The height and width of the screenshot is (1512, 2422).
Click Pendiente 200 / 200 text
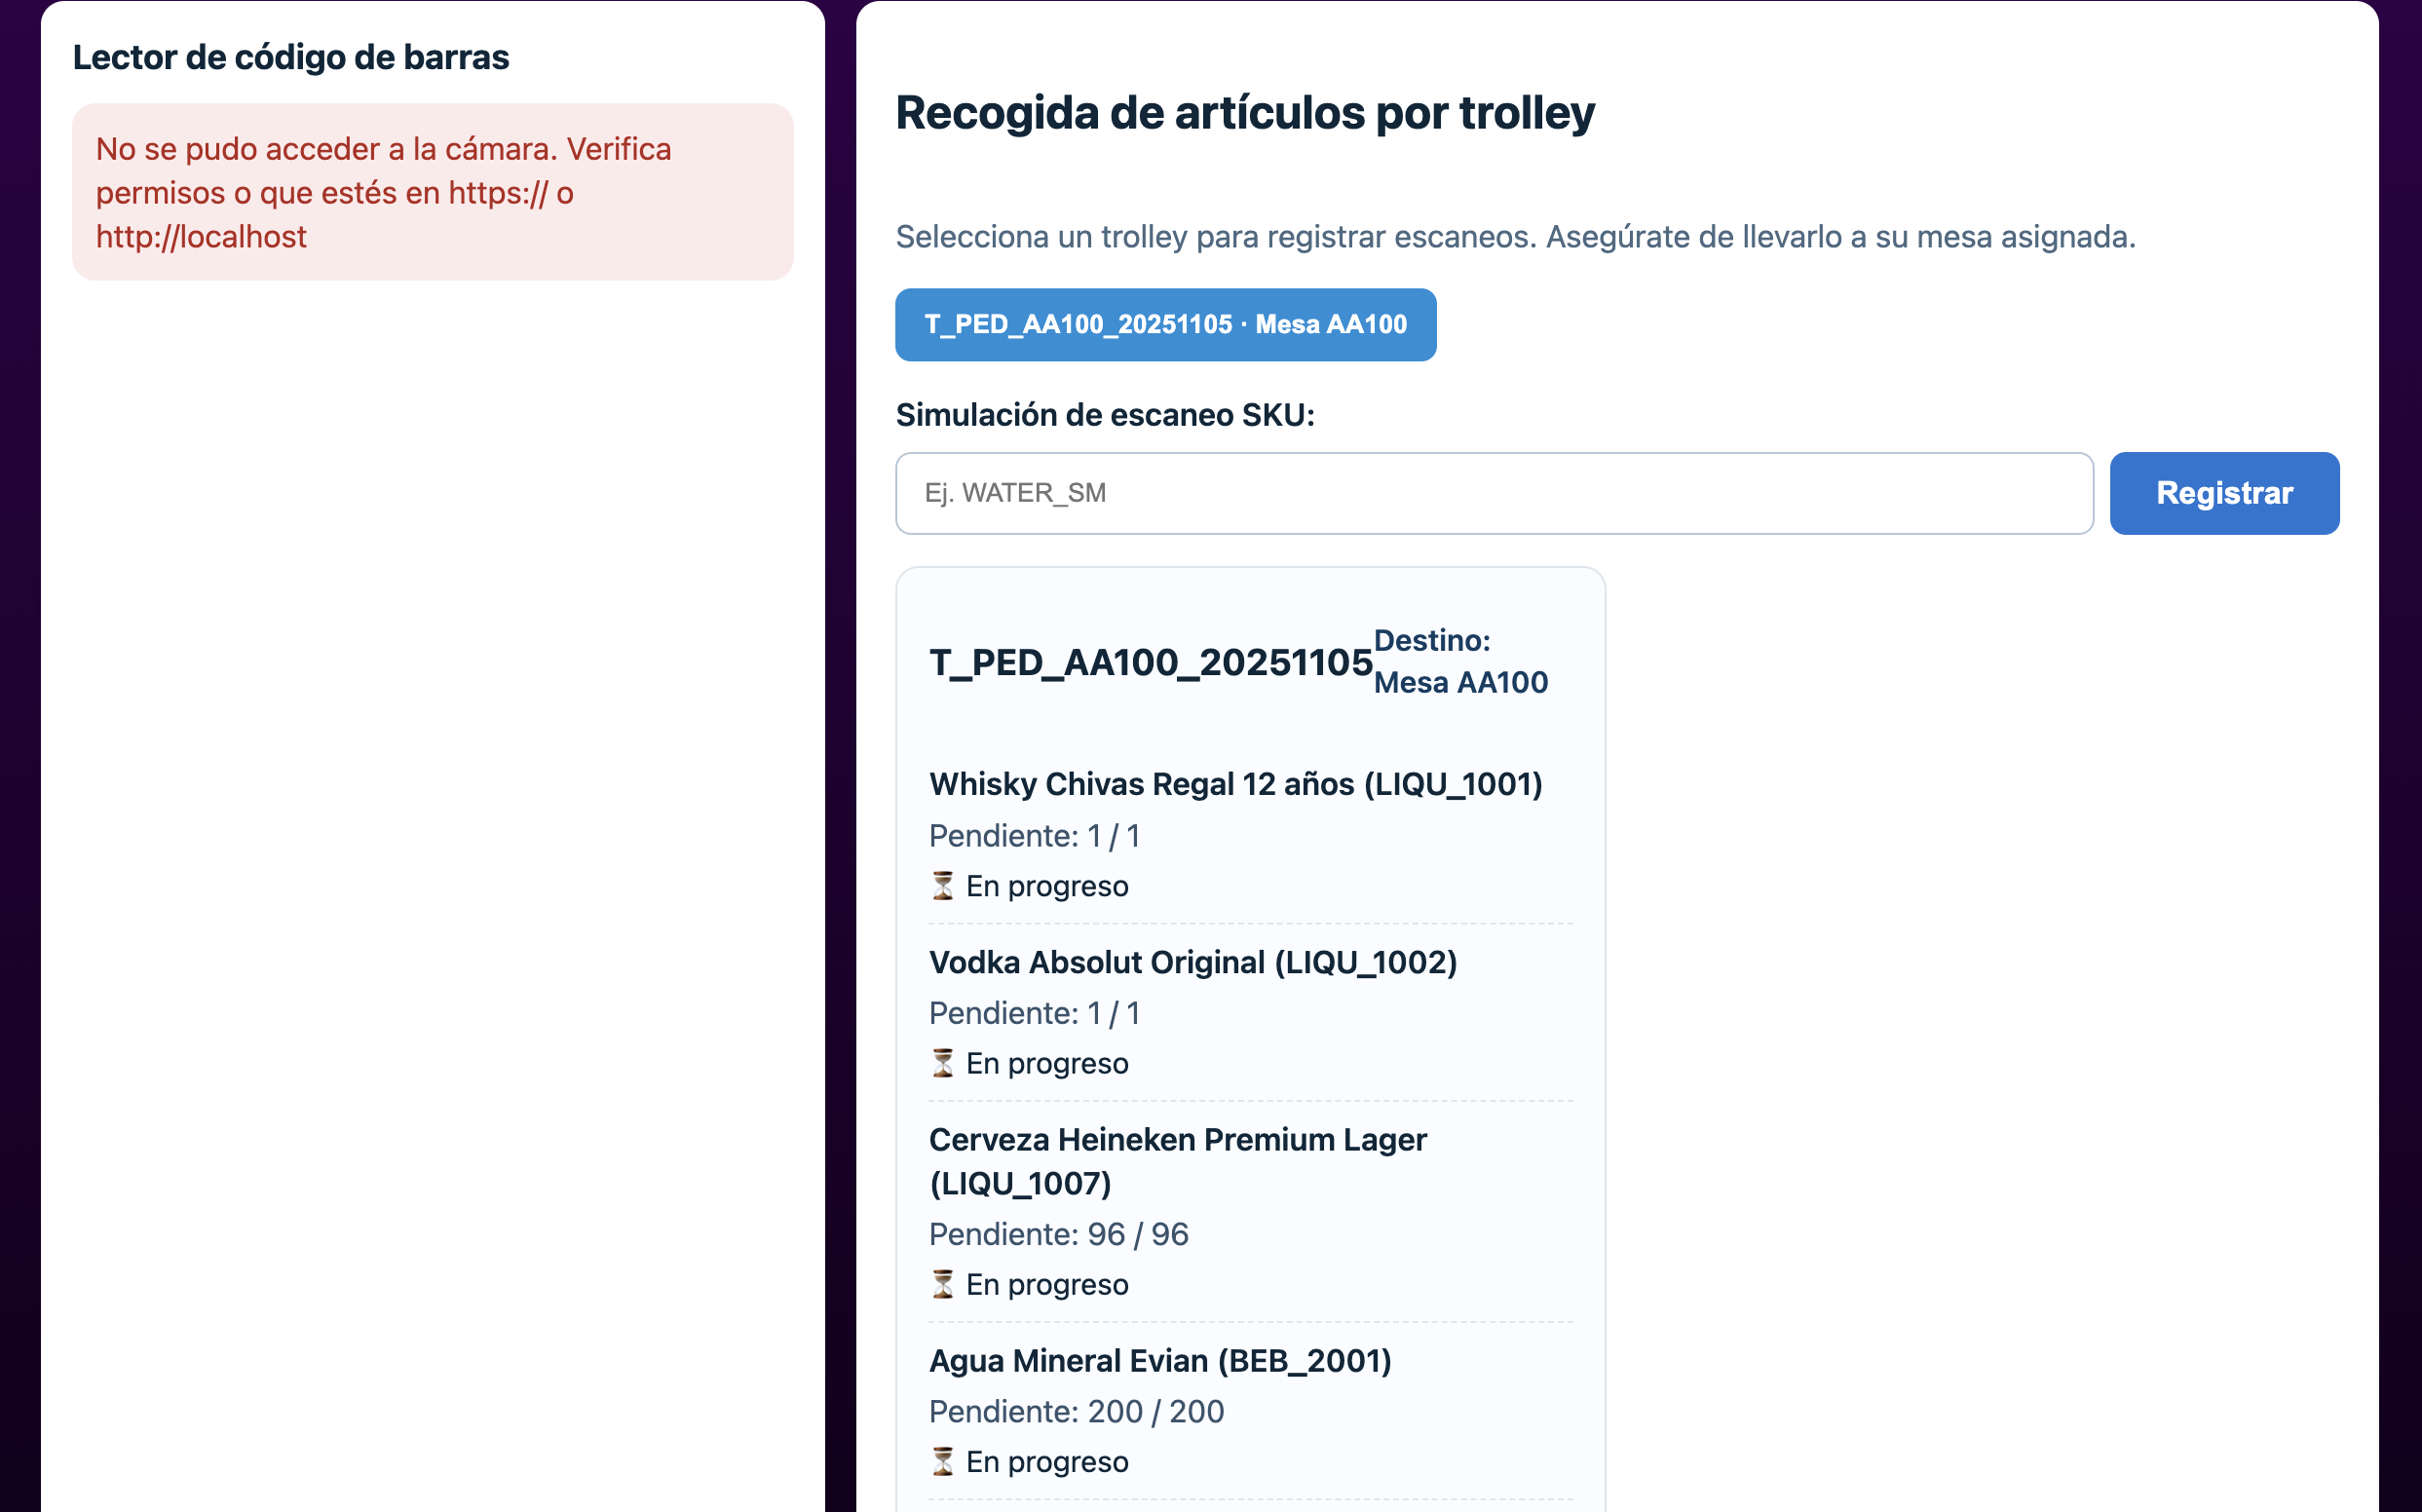1075,1411
